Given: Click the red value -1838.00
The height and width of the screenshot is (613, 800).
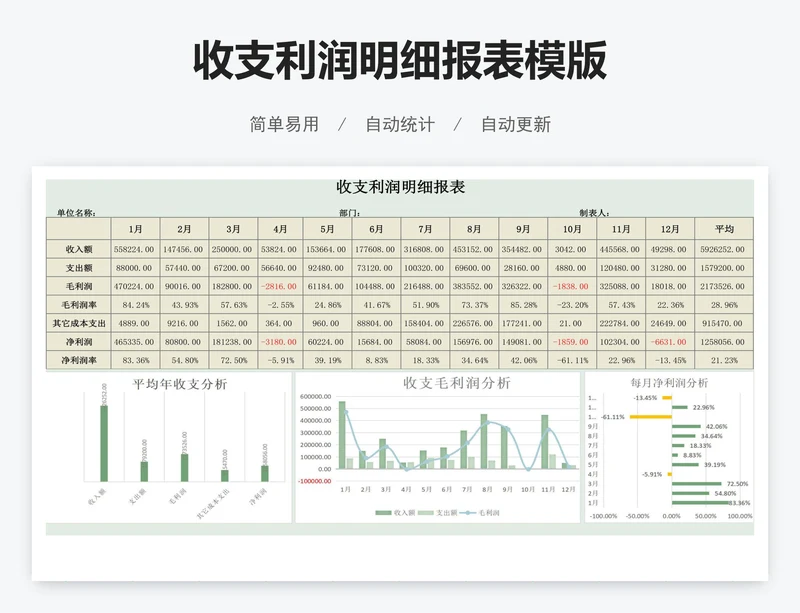Looking at the screenshot, I should [571, 286].
